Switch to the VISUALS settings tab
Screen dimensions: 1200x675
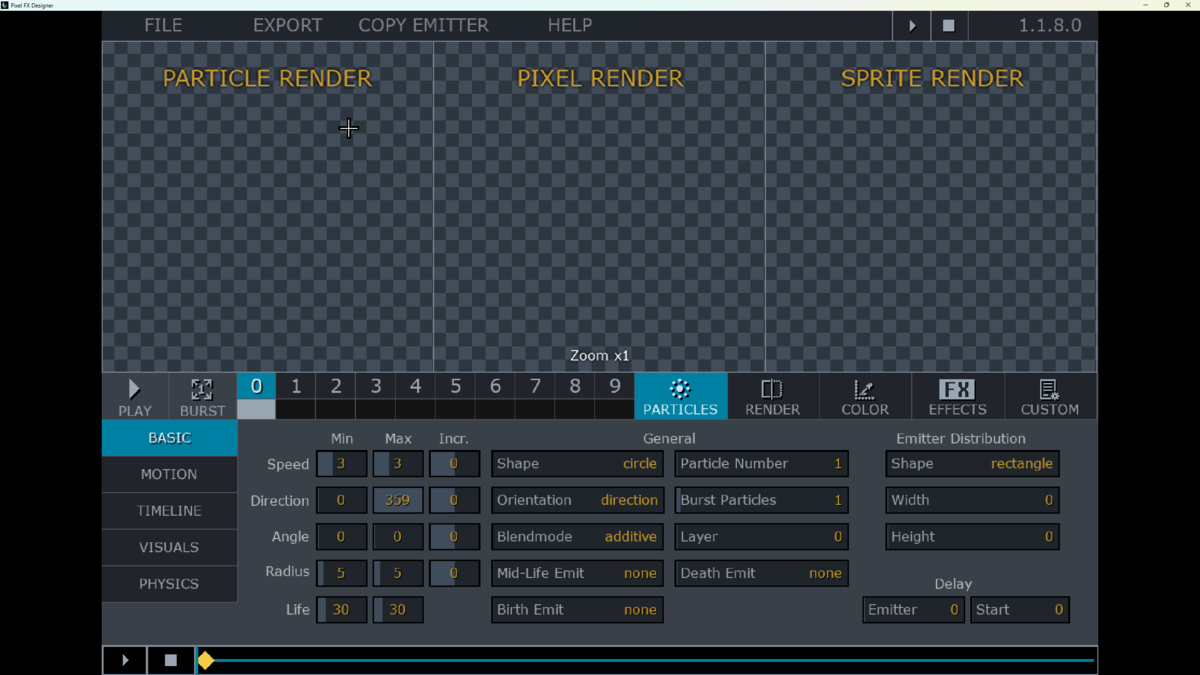click(170, 547)
